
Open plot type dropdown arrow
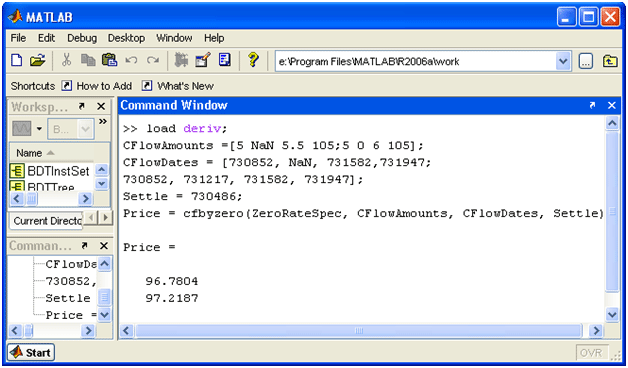pos(39,129)
